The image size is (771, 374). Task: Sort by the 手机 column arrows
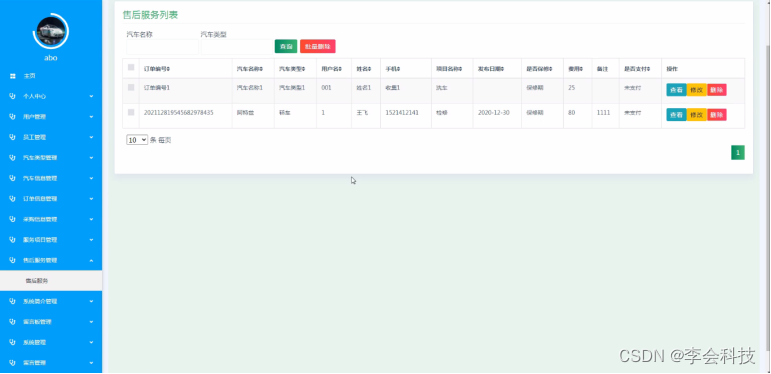pyautogui.click(x=399, y=69)
